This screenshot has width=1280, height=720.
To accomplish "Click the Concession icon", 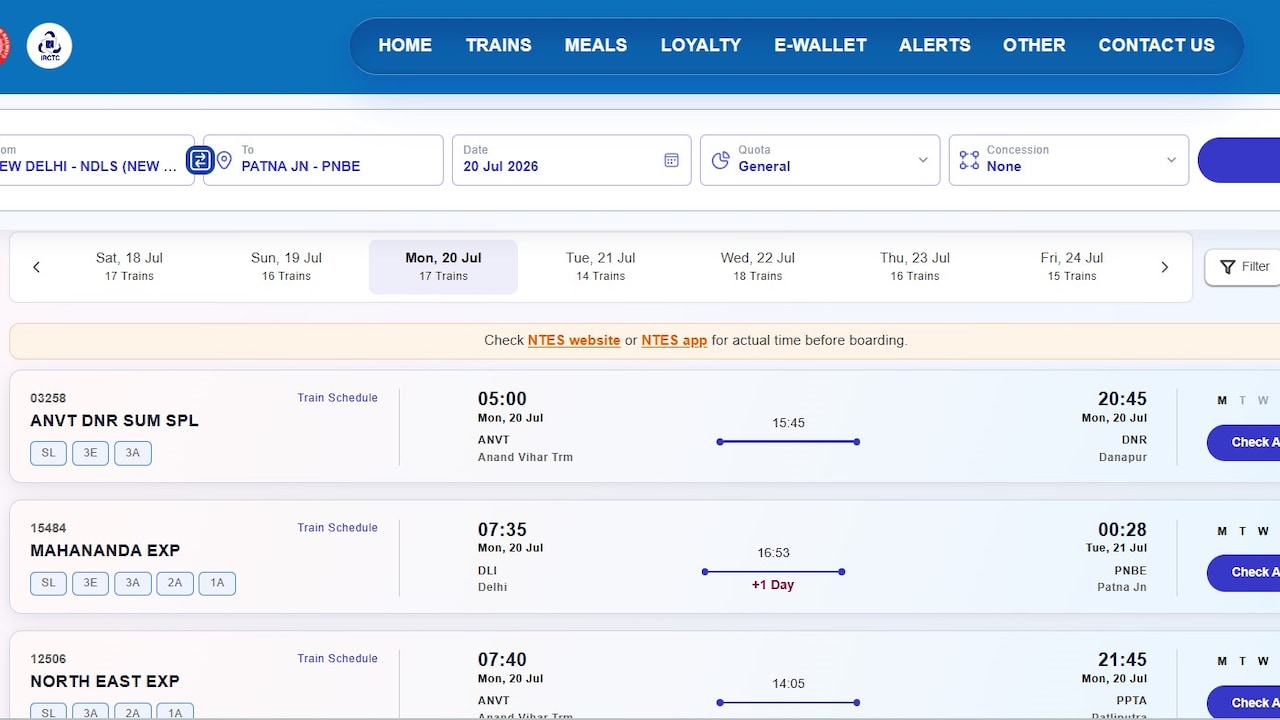I will coord(969,160).
